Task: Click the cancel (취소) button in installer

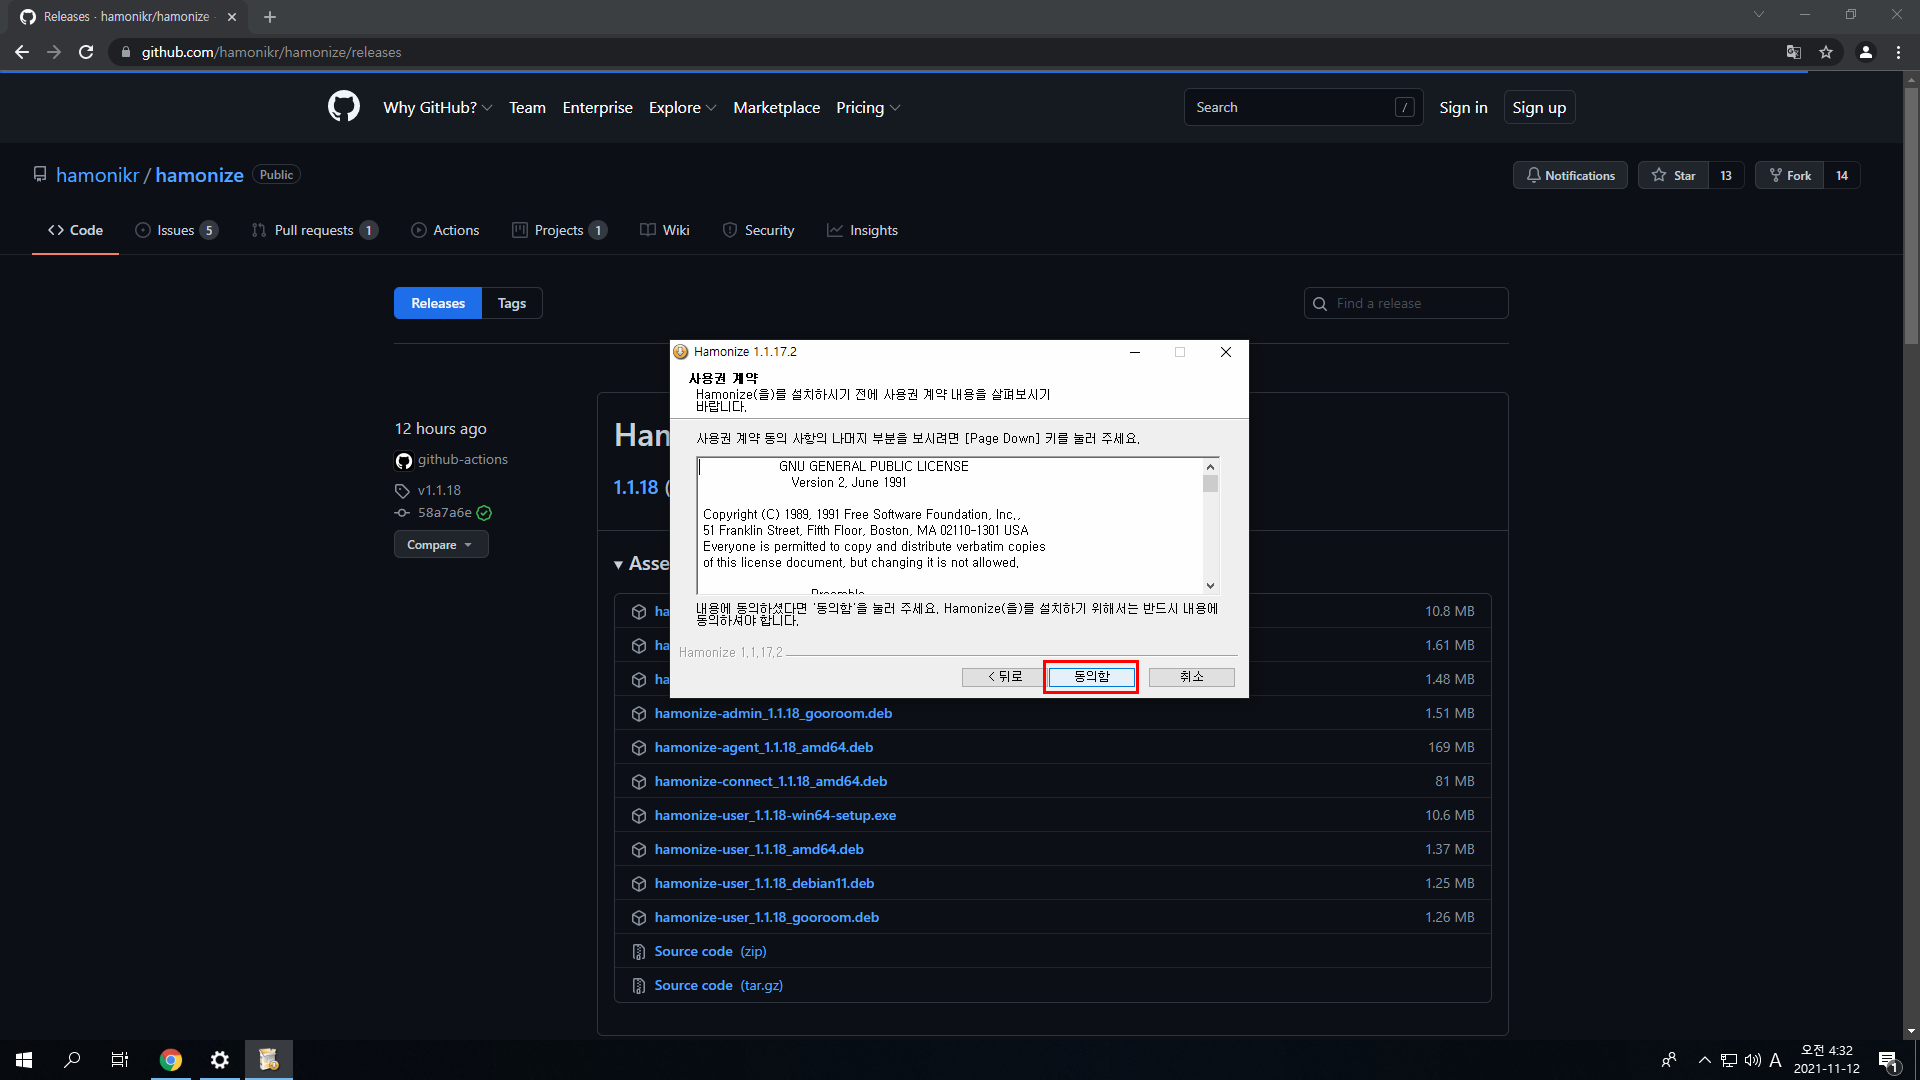Action: (x=1192, y=677)
